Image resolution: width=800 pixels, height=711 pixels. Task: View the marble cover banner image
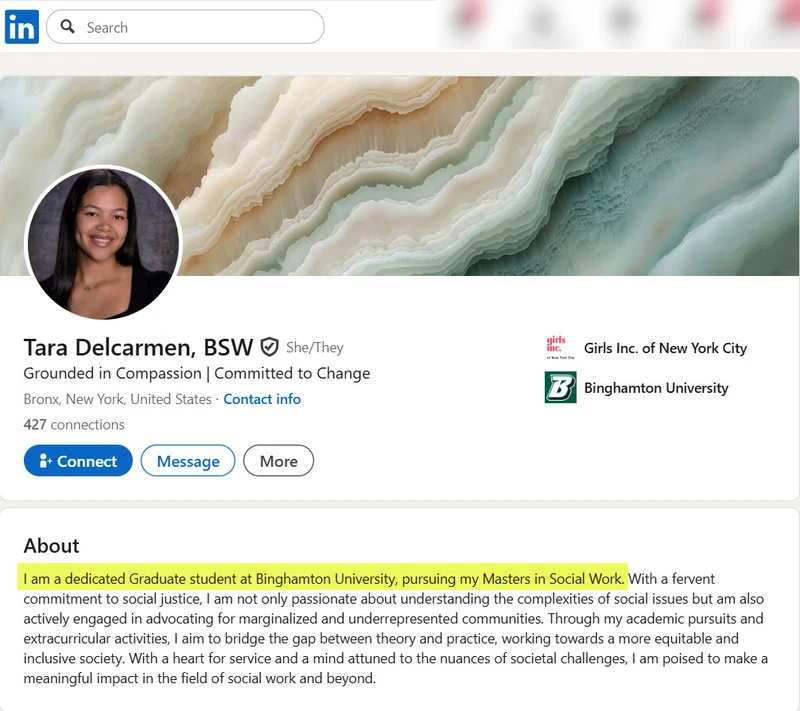399,176
